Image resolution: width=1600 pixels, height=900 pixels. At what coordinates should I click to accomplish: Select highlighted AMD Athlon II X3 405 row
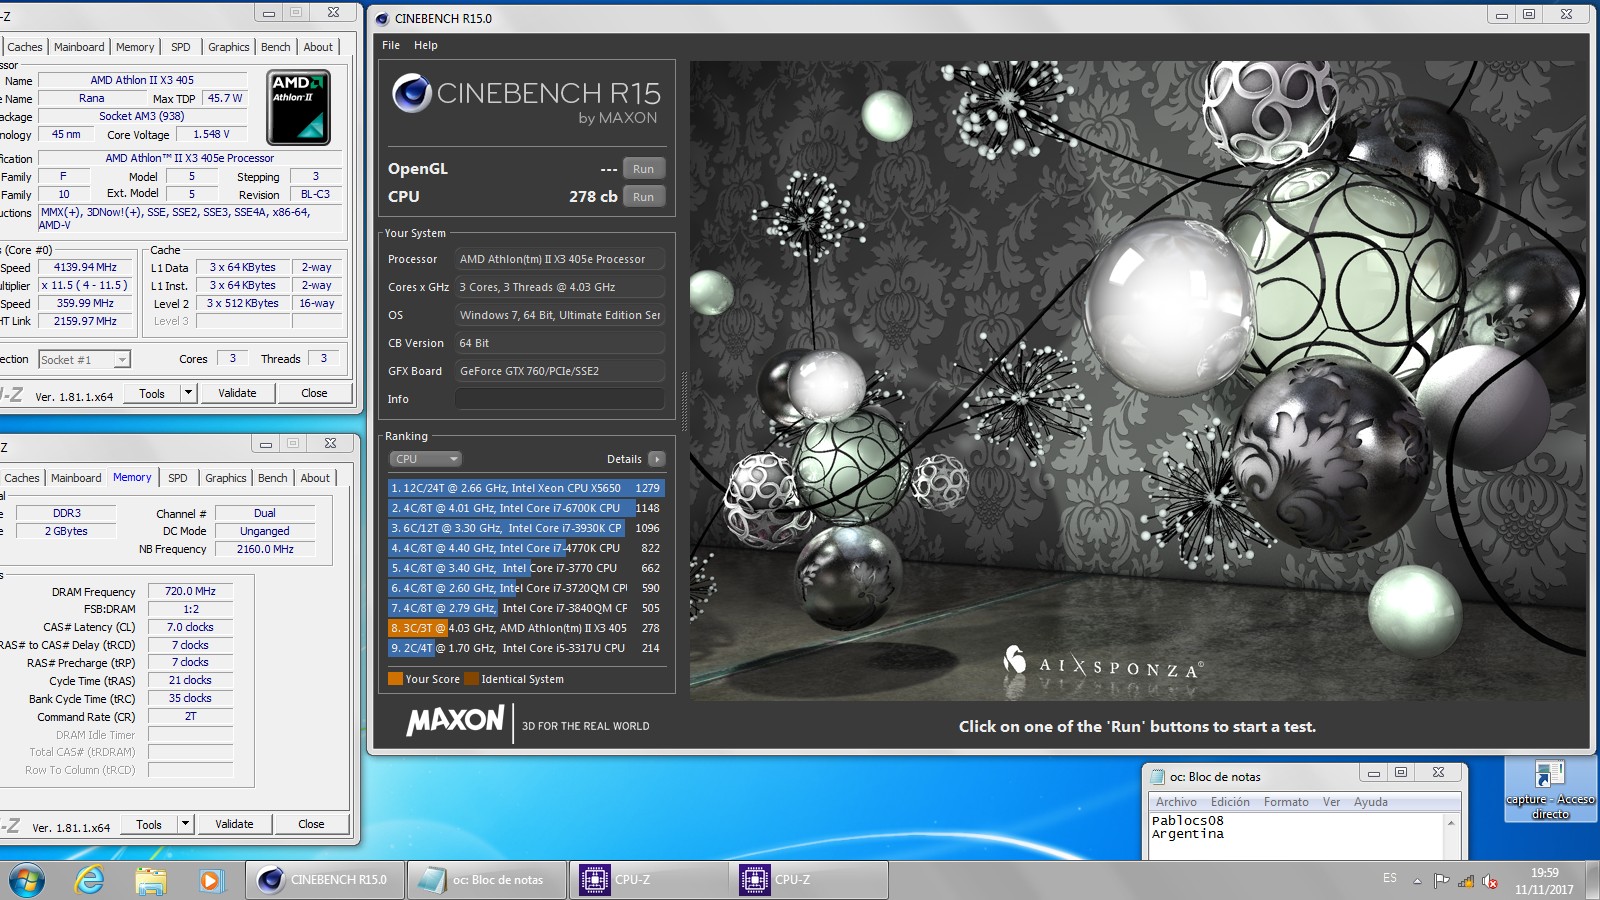pos(526,628)
